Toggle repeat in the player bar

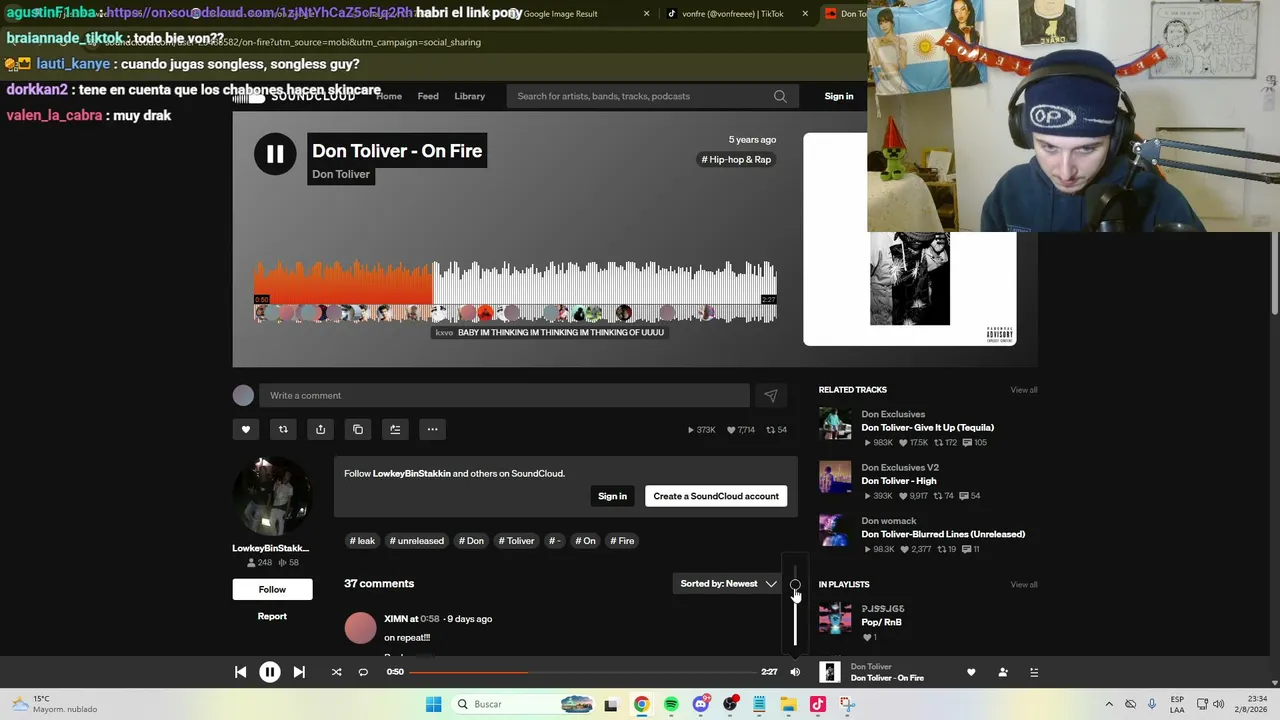(363, 672)
